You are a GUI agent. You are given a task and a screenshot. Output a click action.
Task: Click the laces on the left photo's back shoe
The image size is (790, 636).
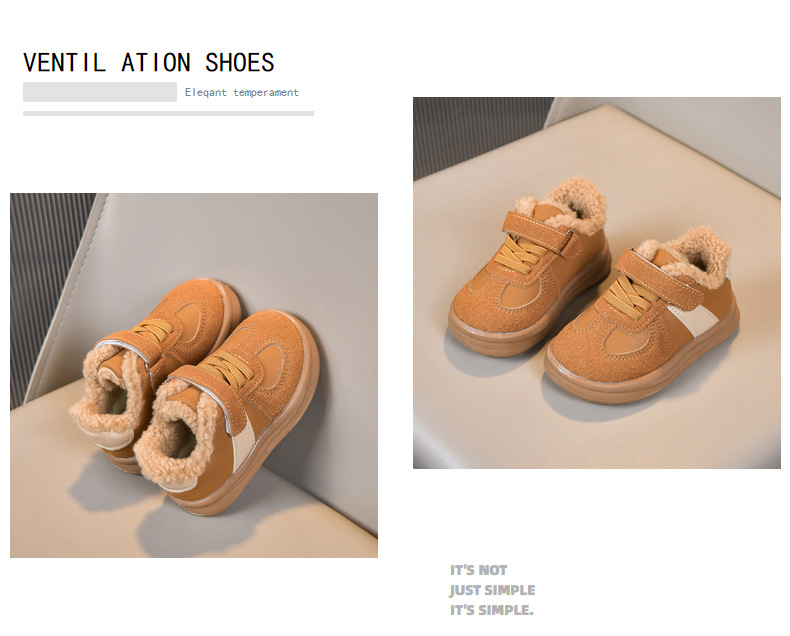click(154, 329)
